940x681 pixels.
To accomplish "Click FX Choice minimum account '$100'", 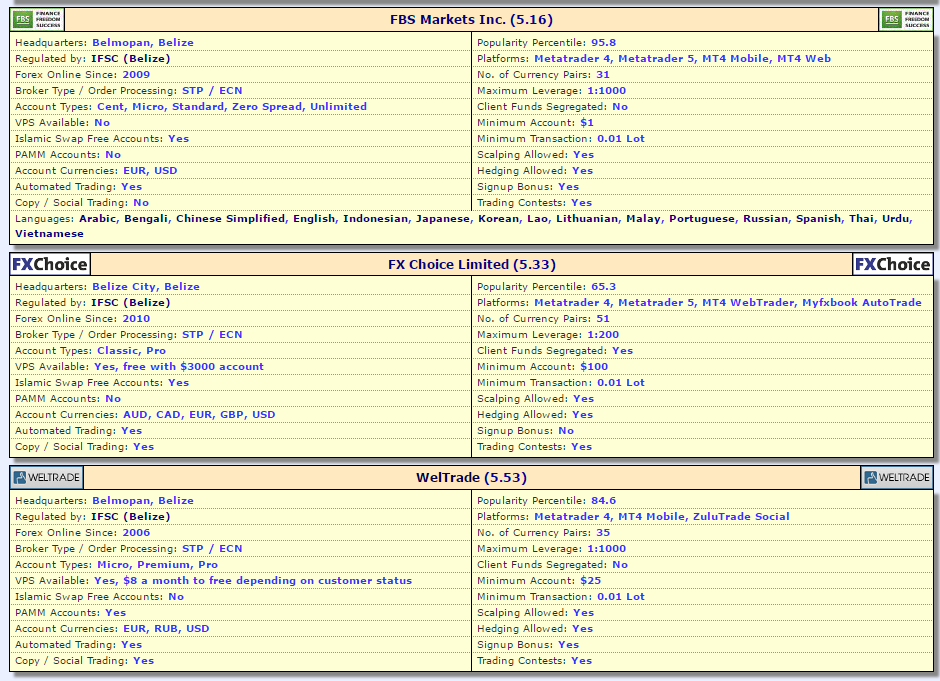I will click(594, 367).
